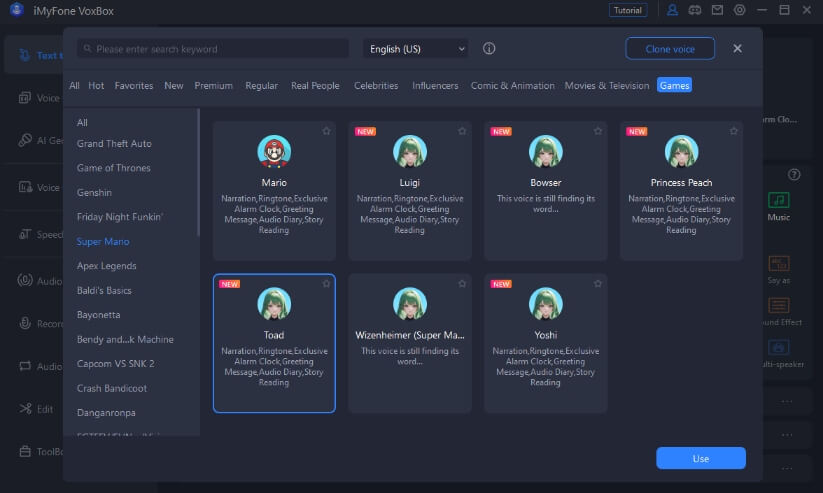The width and height of the screenshot is (823, 493).
Task: Select Game of Thrones category
Action: [x=113, y=168]
